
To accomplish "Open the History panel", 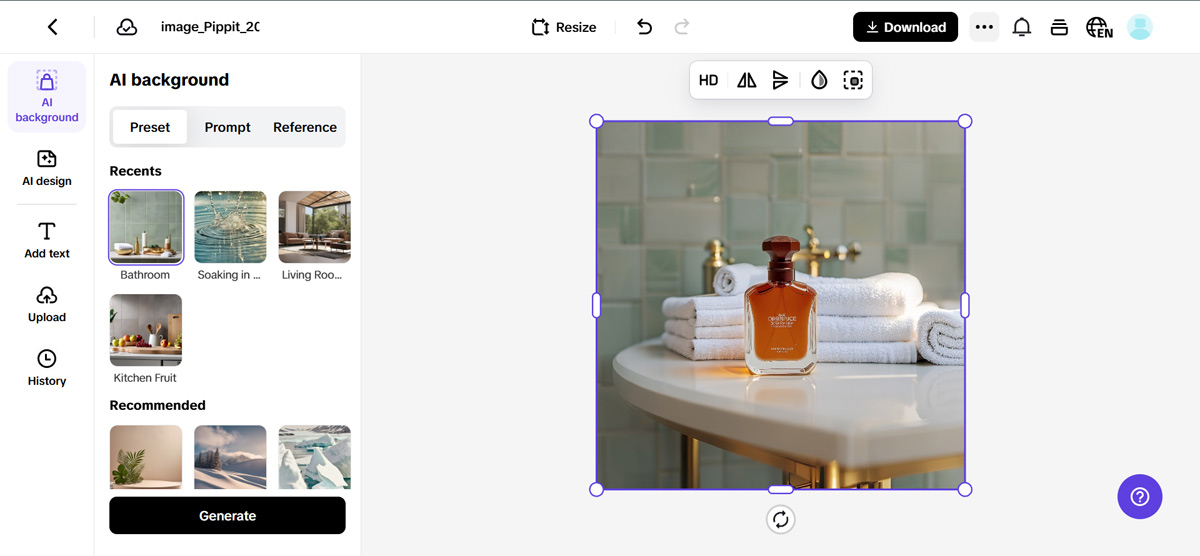I will click(x=47, y=368).
